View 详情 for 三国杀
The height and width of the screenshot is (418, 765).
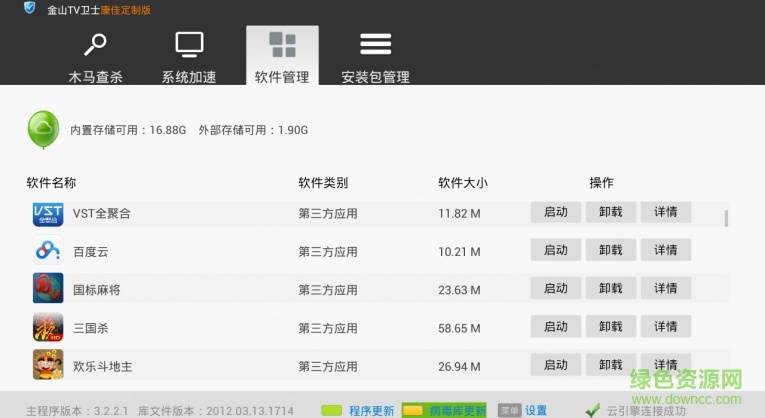(666, 326)
